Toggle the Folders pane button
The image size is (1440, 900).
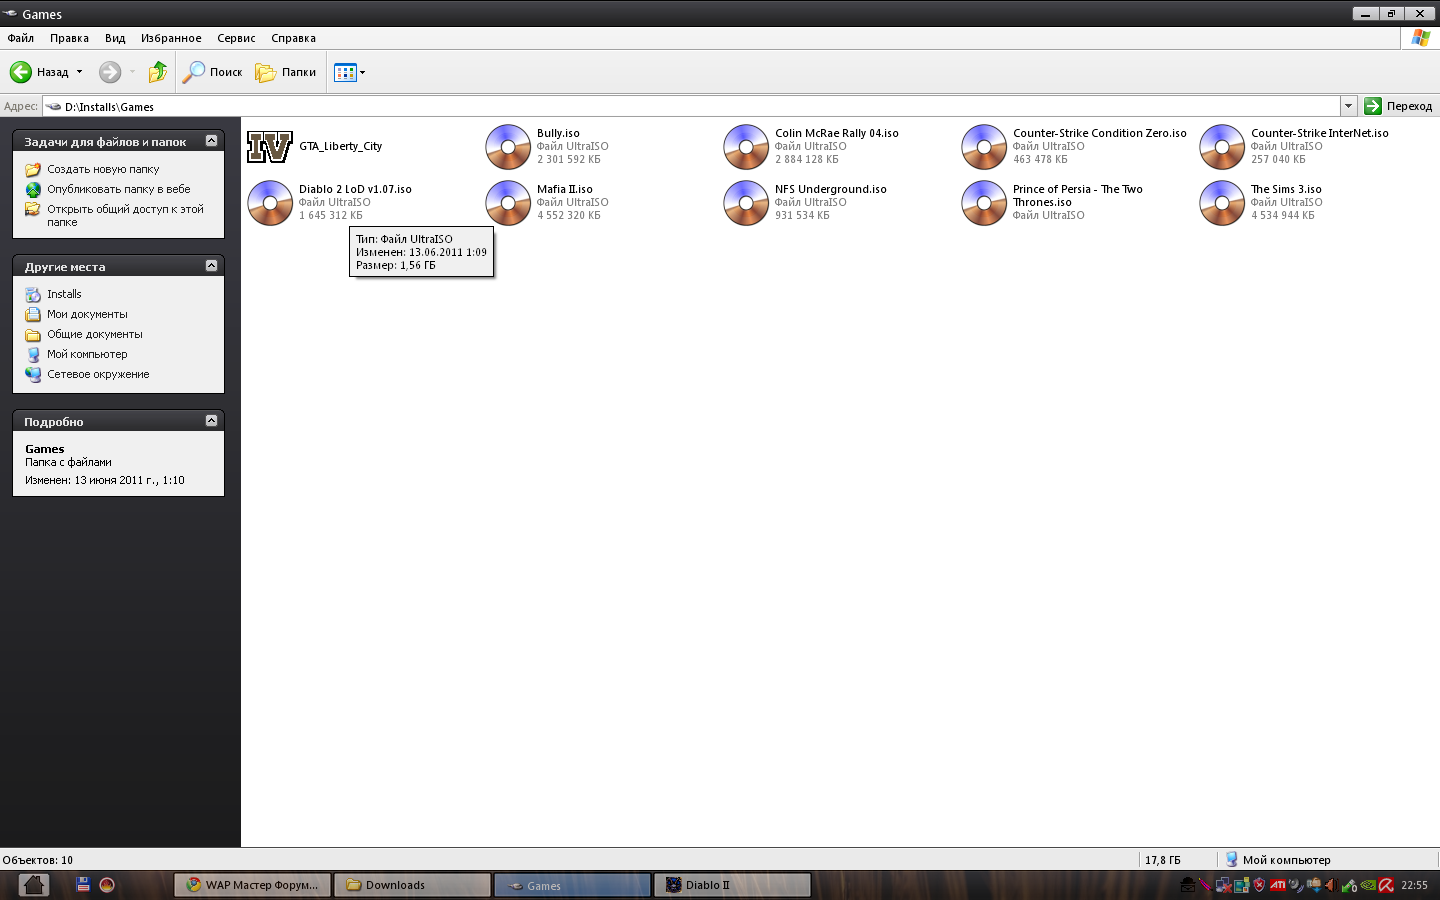286,72
